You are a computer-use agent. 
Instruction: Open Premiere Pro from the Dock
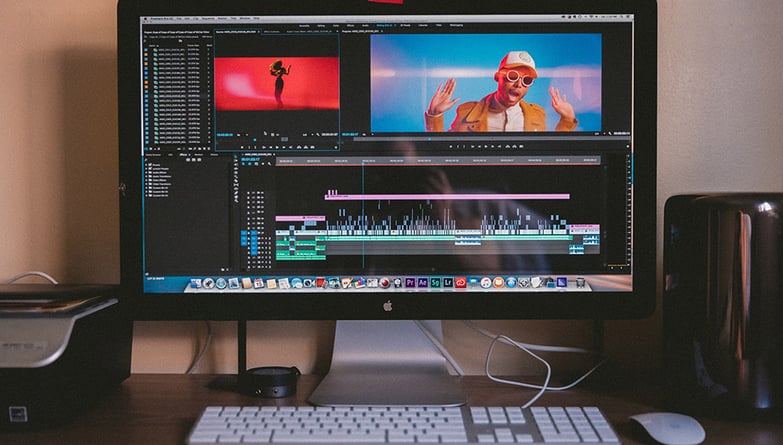tap(410, 283)
